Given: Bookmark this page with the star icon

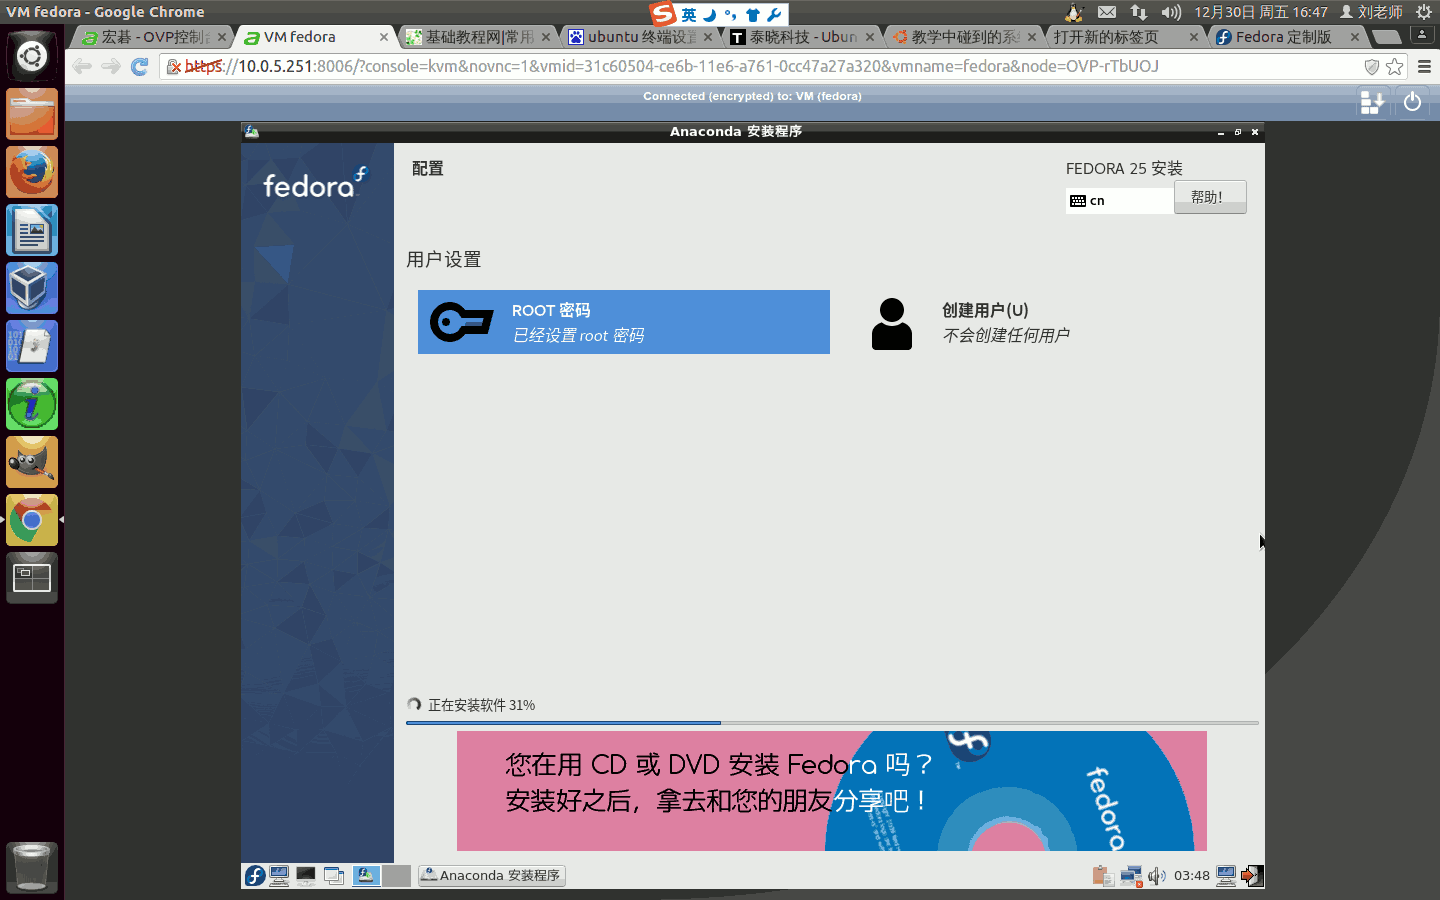Looking at the screenshot, I should click(1395, 67).
